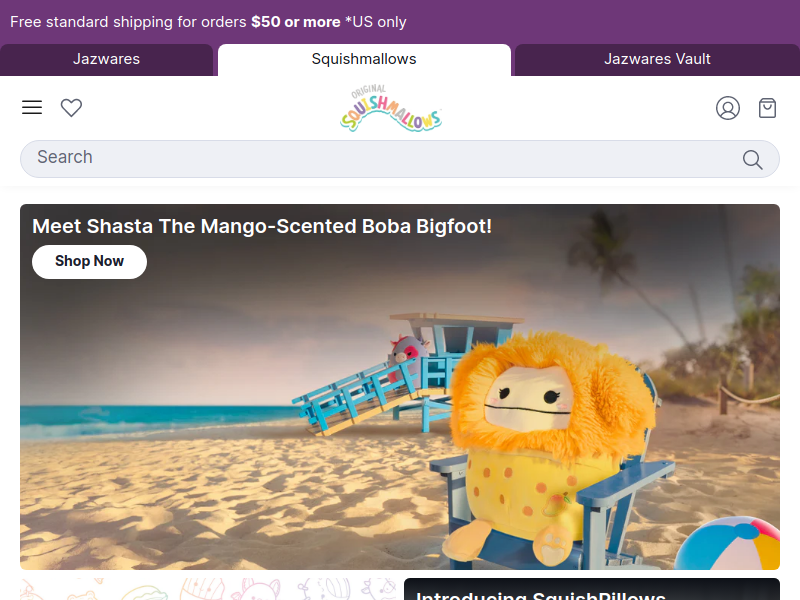
Task: Open the shopping bag cart icon
Action: click(x=767, y=108)
